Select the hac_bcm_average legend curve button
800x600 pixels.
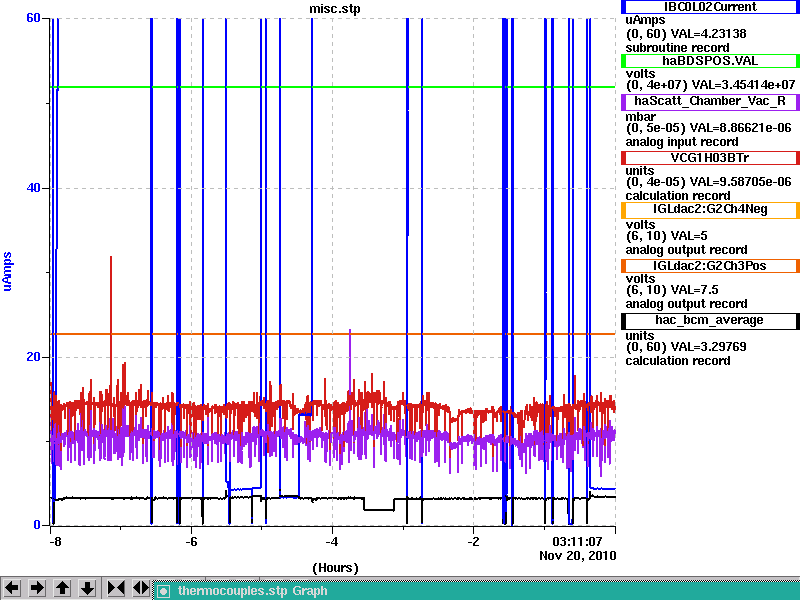[x=710, y=320]
